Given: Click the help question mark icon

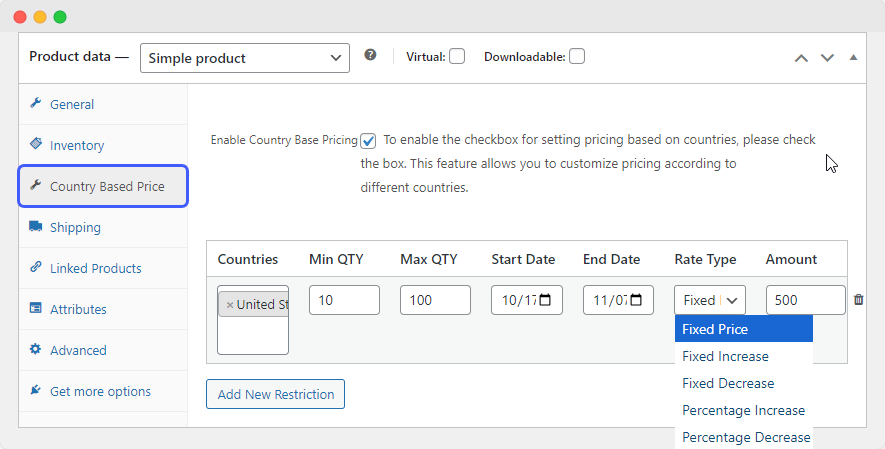Looking at the screenshot, I should 370,56.
